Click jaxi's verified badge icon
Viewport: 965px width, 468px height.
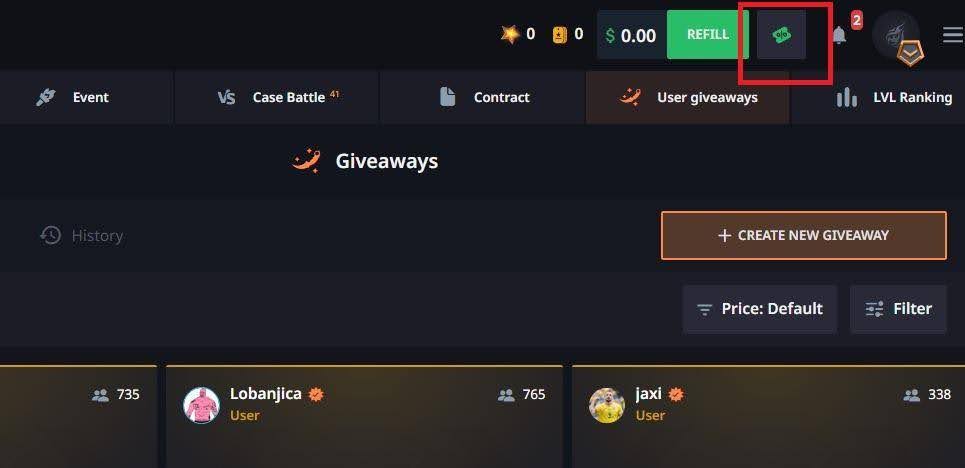coord(676,394)
